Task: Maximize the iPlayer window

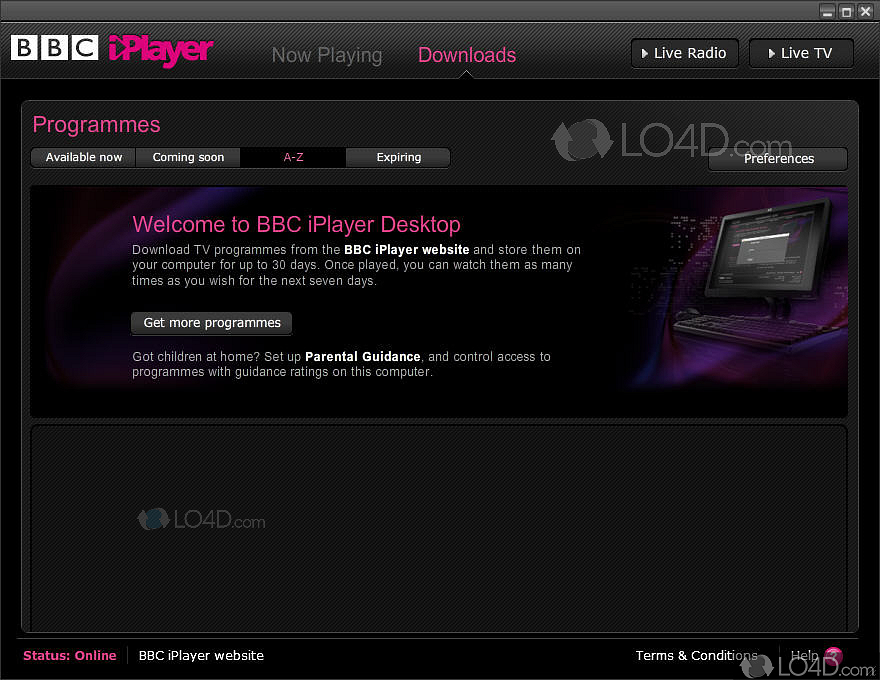Action: (x=847, y=12)
